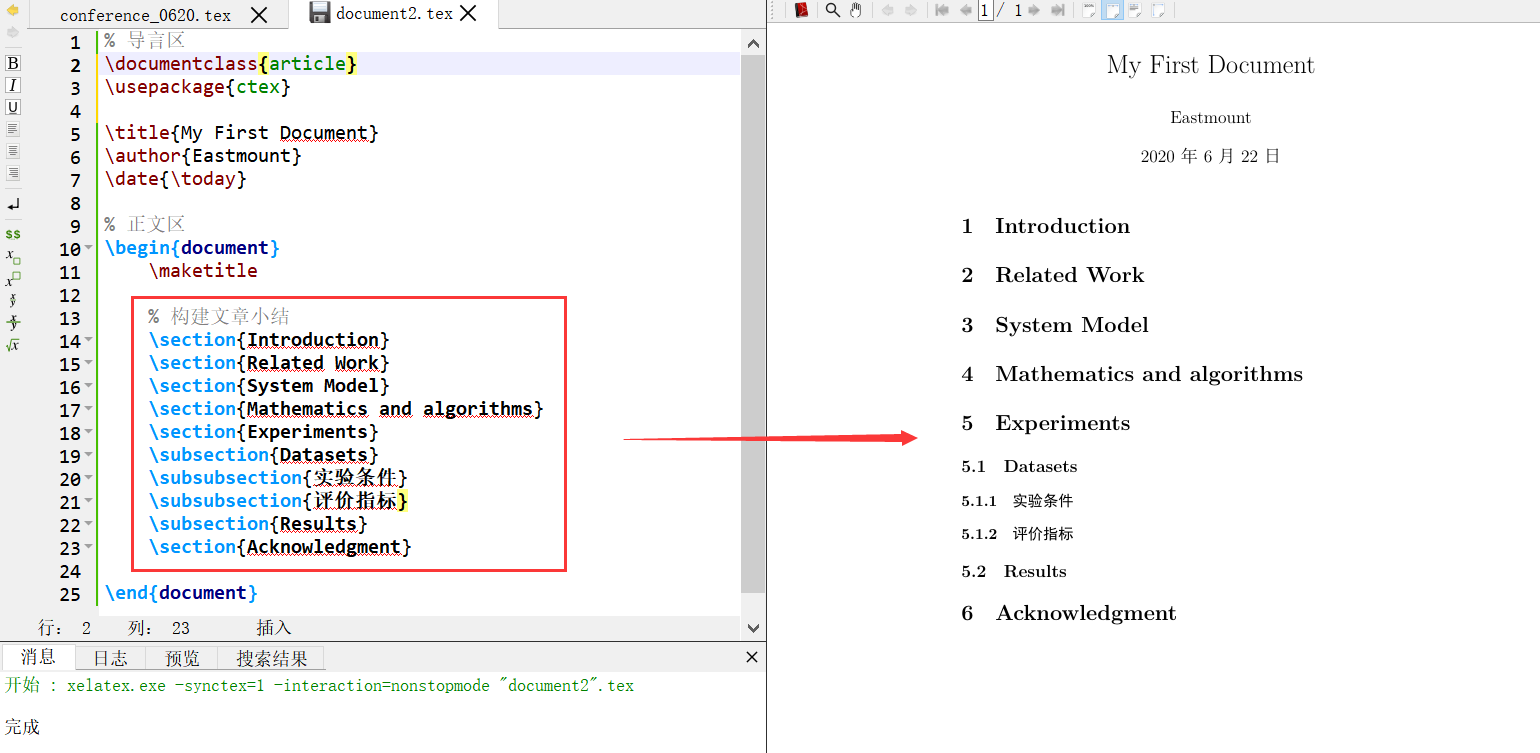
Task: Toggle fit to window in PDF viewer
Action: (1158, 10)
